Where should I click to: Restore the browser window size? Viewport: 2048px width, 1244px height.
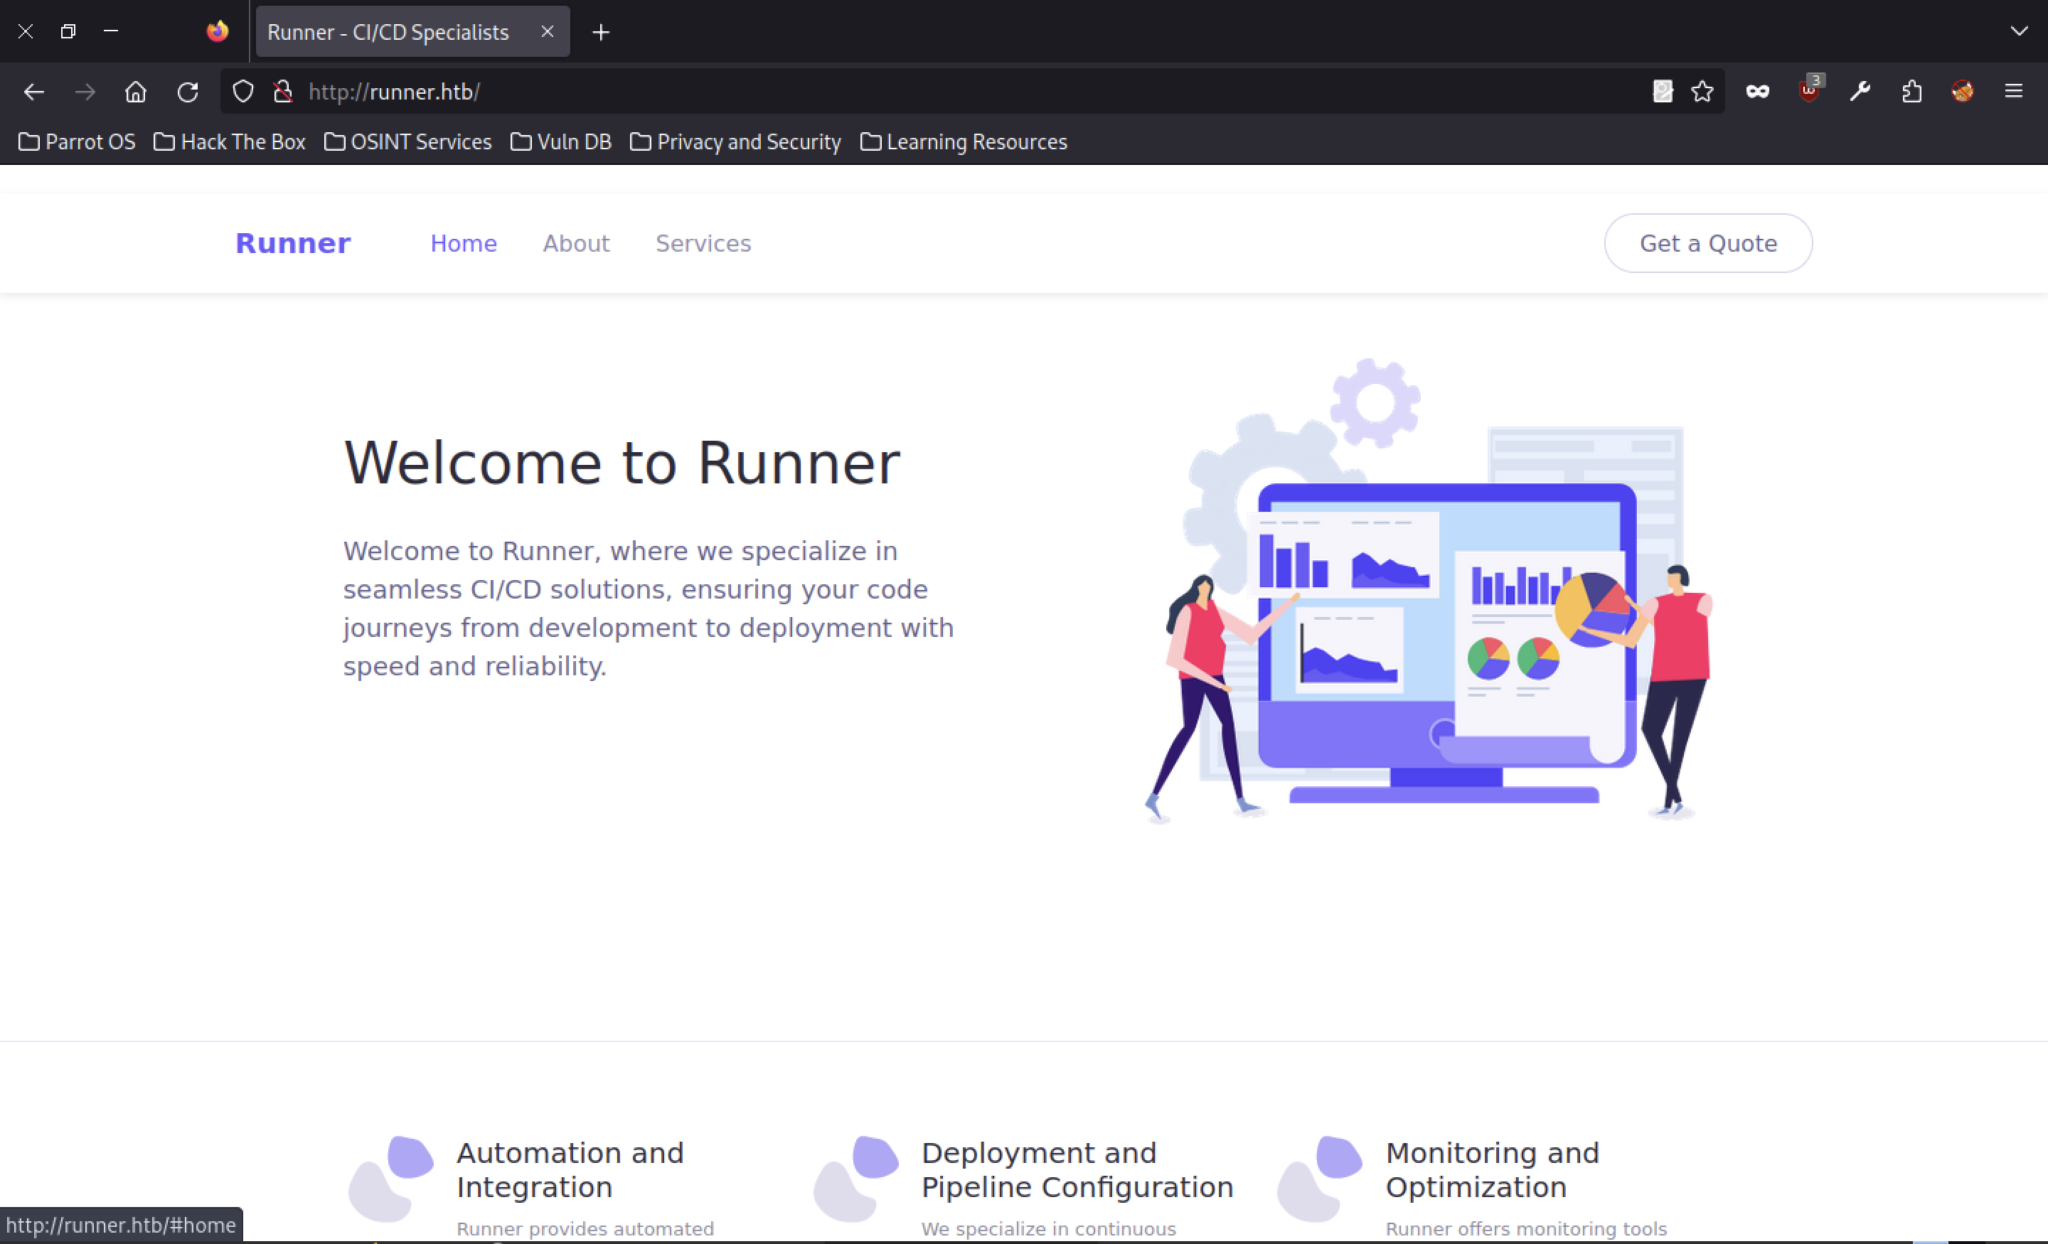(68, 32)
